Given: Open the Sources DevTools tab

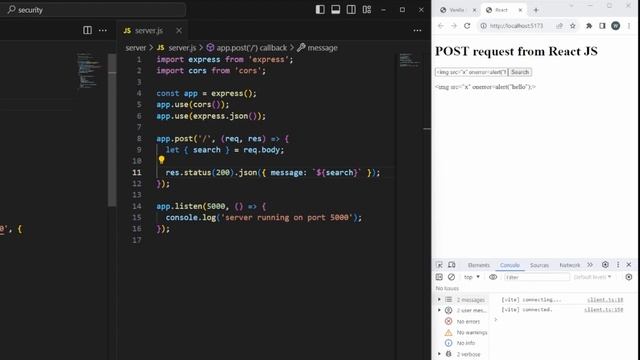Looking at the screenshot, I should point(539,265).
